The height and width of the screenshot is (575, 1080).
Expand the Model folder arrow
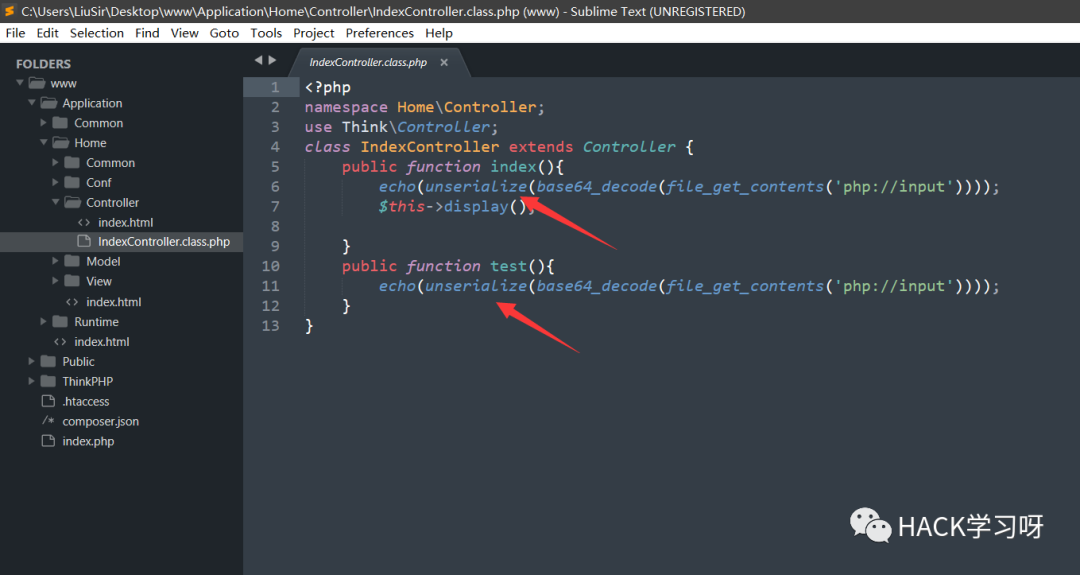pos(55,261)
